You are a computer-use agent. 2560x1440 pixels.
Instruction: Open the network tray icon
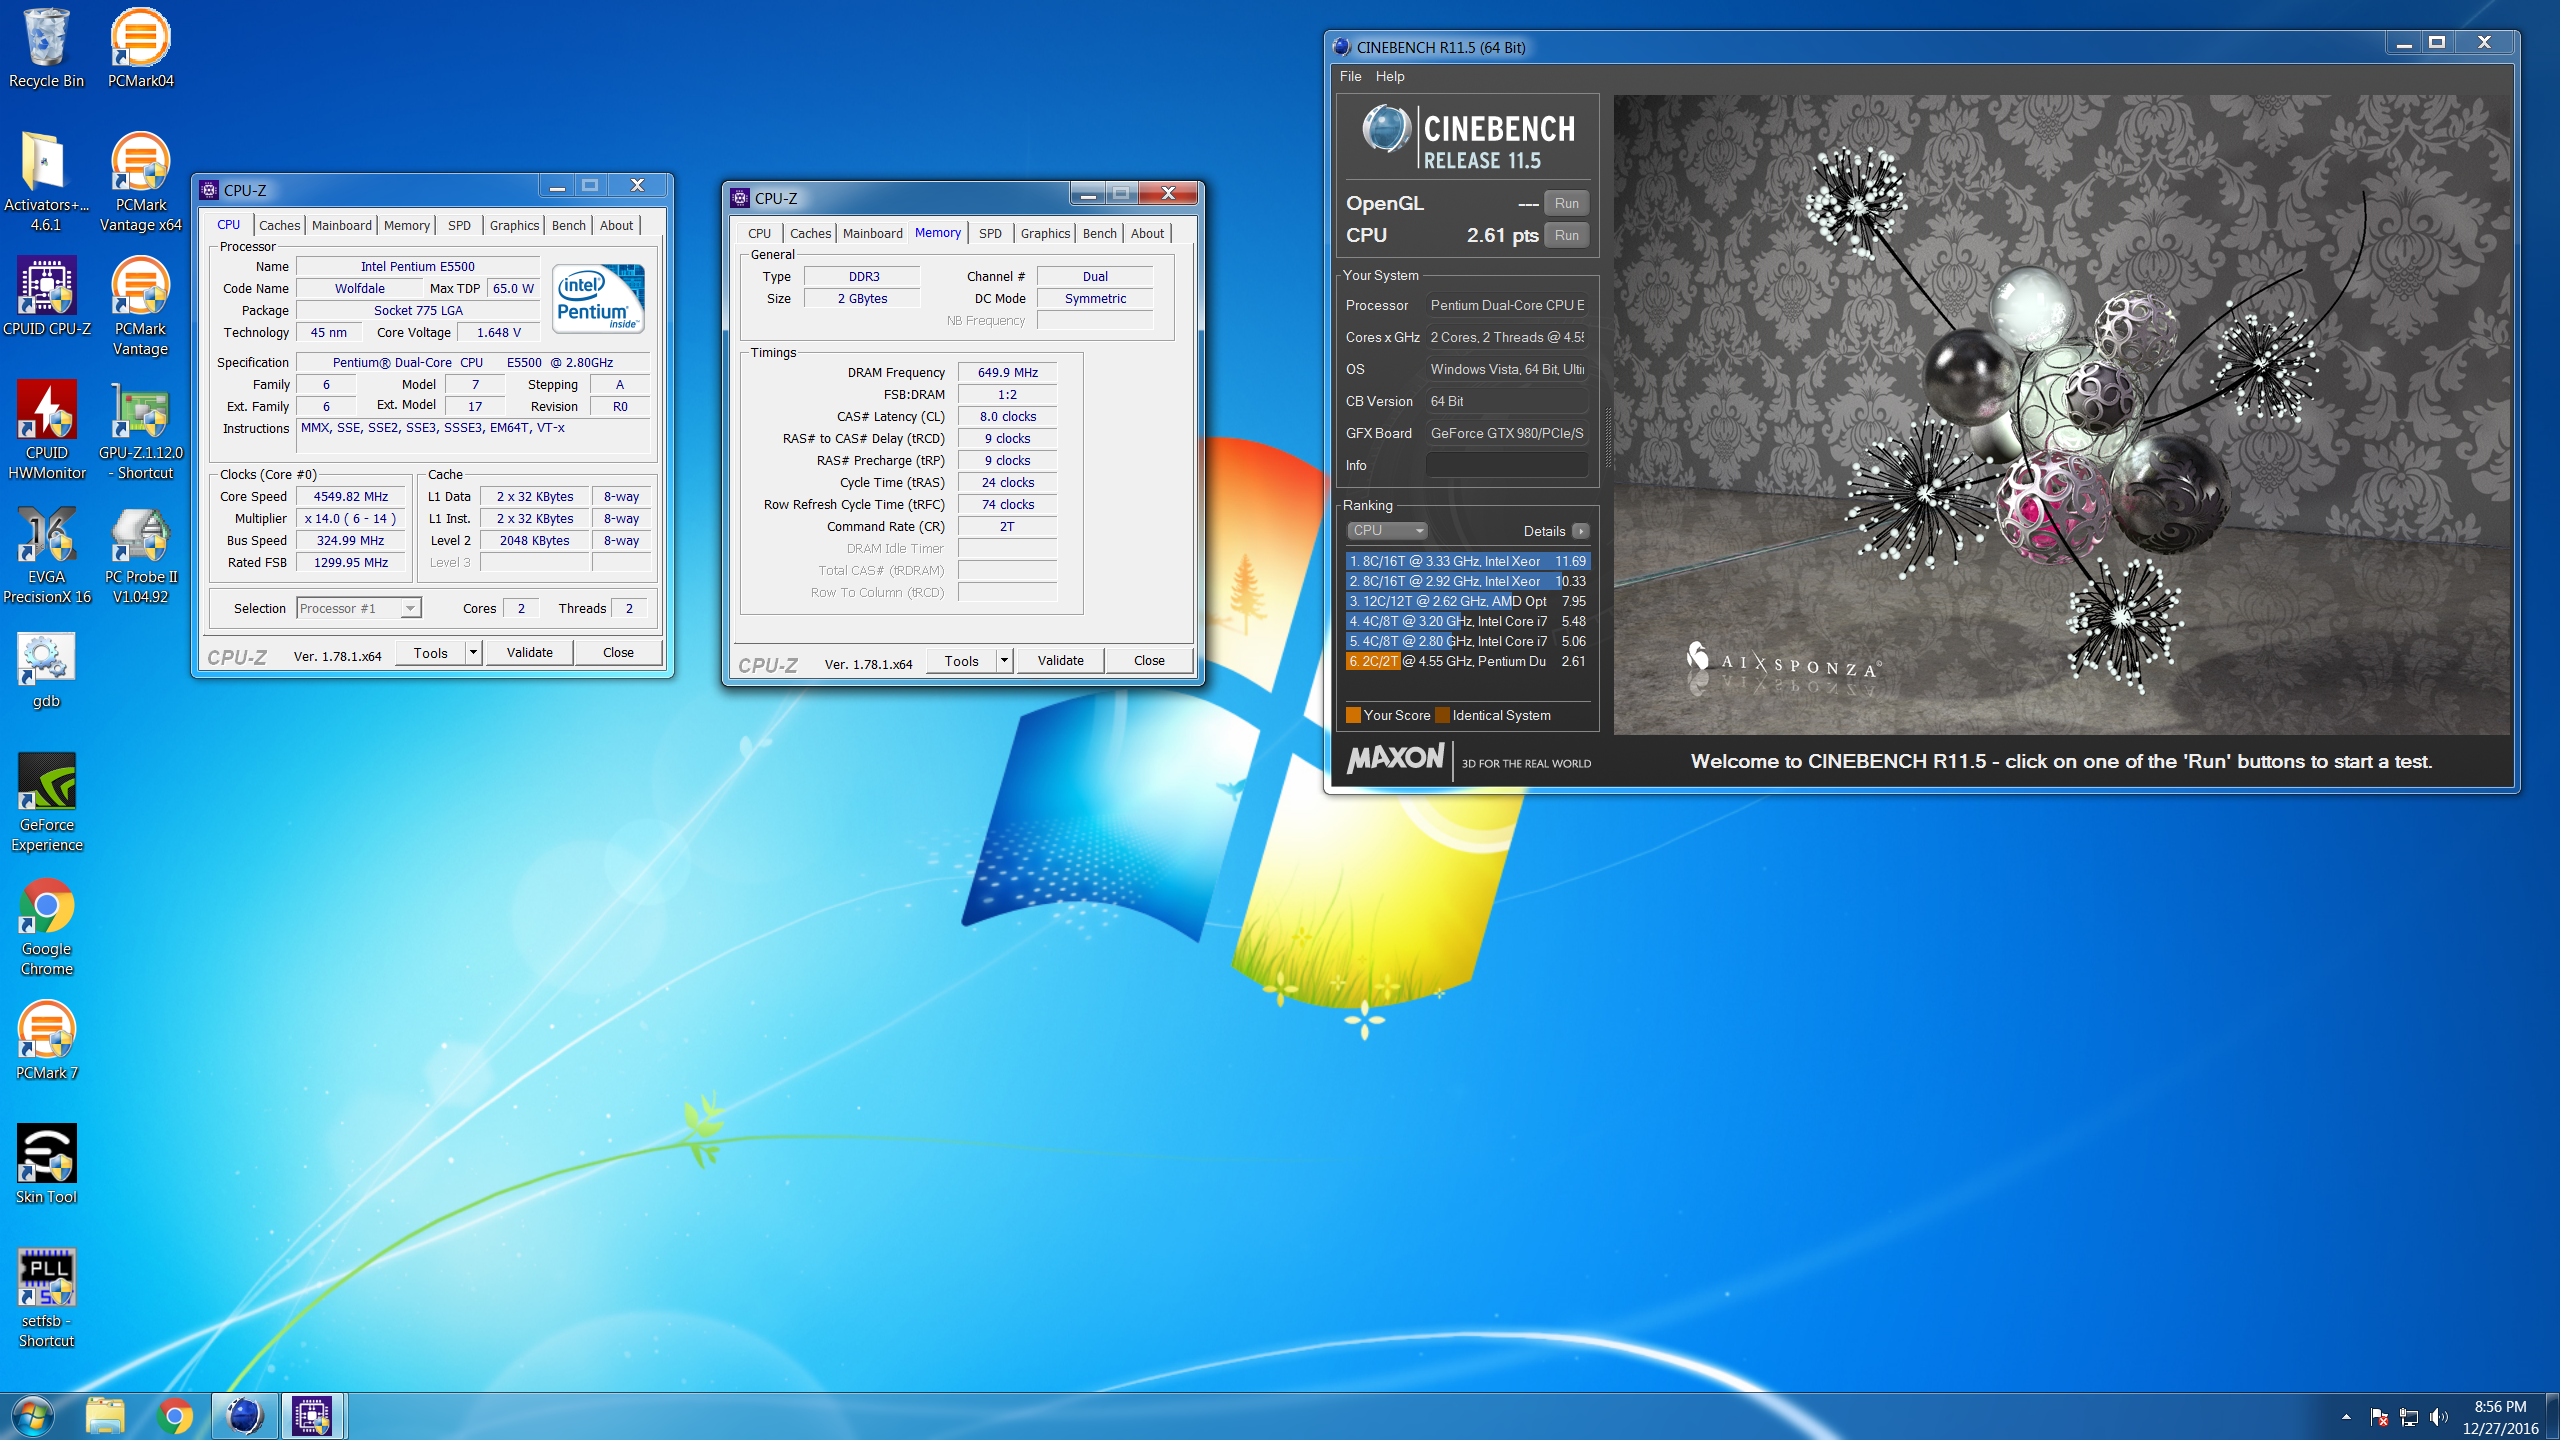point(2409,1417)
